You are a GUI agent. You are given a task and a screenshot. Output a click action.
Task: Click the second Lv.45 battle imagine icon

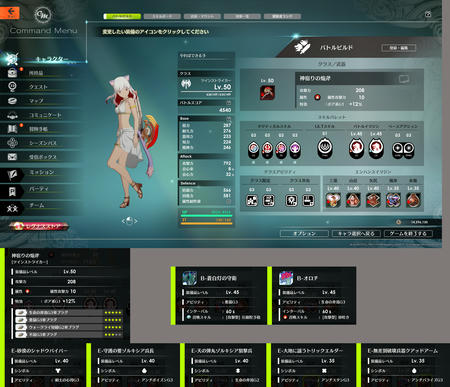[376, 148]
